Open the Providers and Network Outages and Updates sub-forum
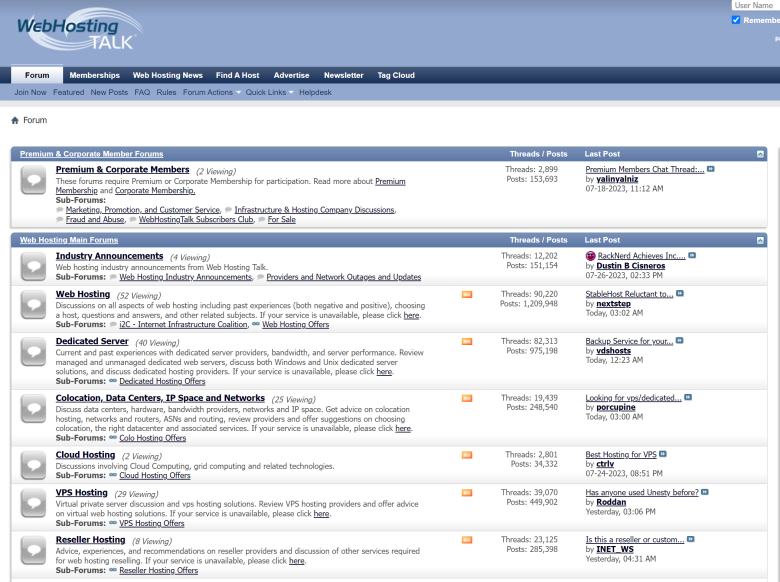 (x=343, y=277)
